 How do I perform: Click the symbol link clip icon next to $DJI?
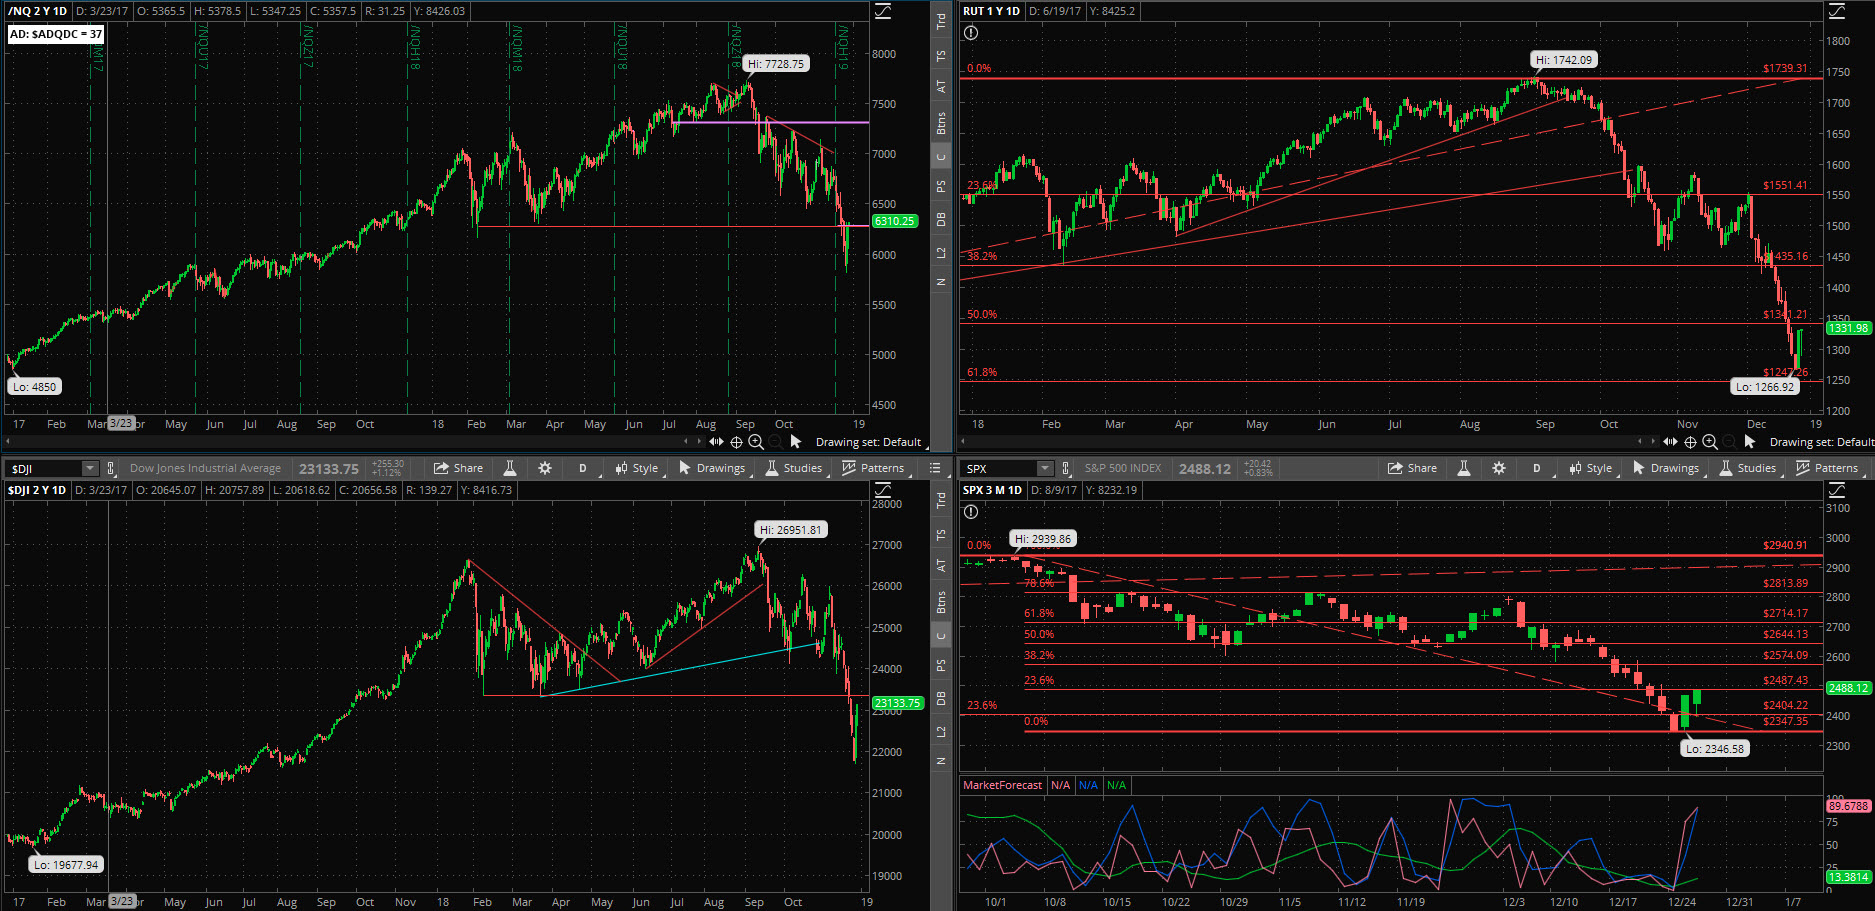point(110,468)
